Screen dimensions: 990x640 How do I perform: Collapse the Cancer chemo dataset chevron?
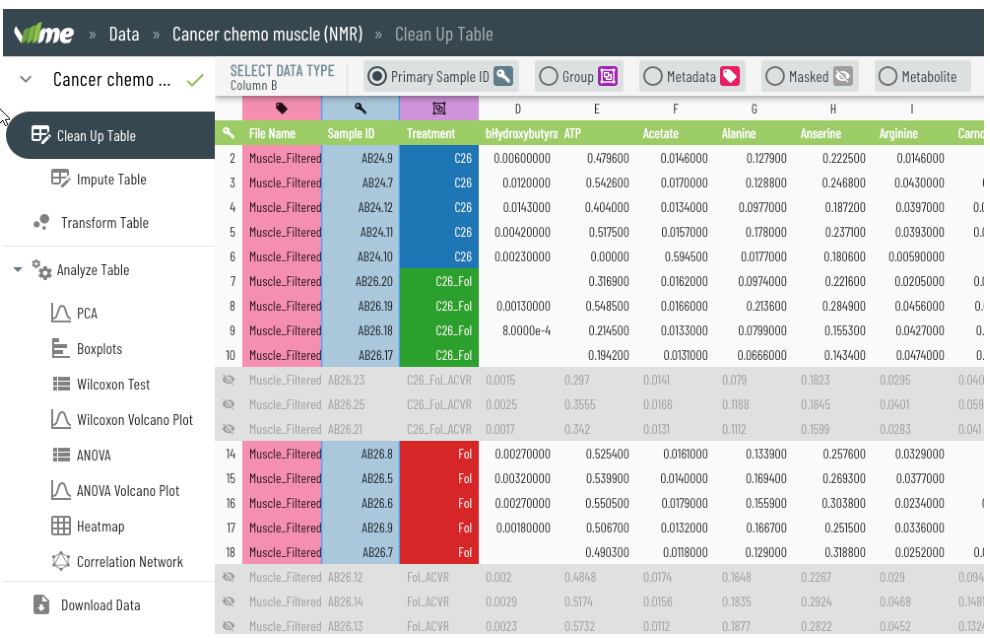[27, 80]
